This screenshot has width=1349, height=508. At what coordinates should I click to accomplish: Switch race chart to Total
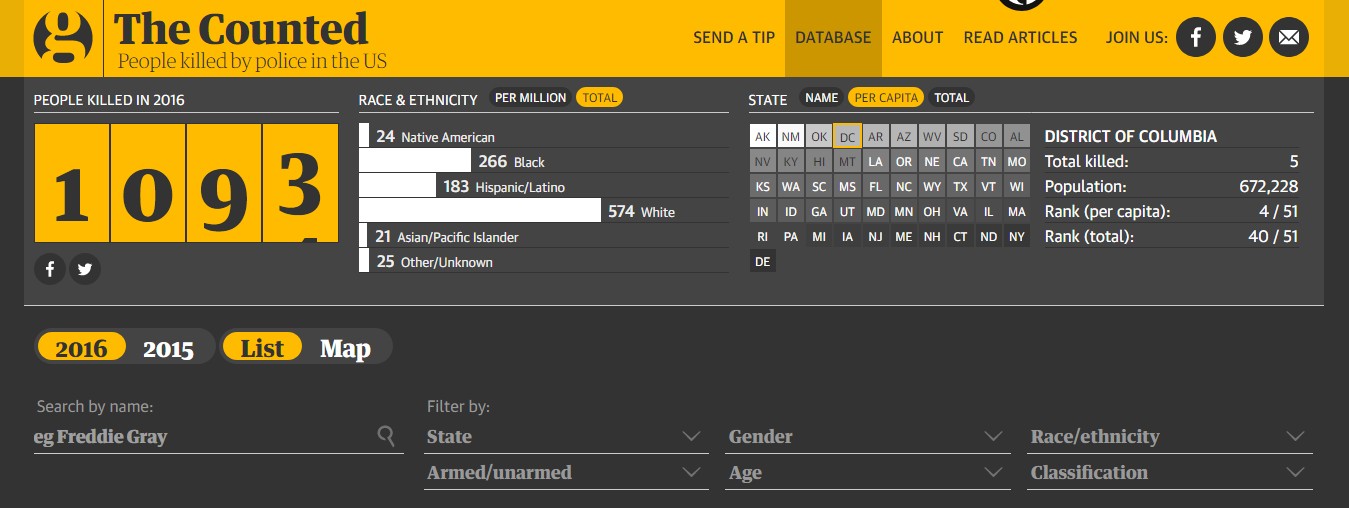[x=599, y=98]
